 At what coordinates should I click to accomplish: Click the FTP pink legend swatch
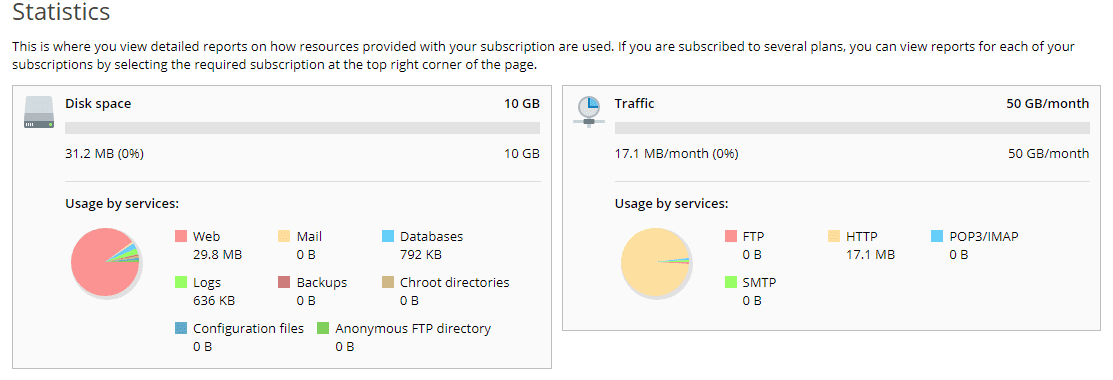[730, 236]
